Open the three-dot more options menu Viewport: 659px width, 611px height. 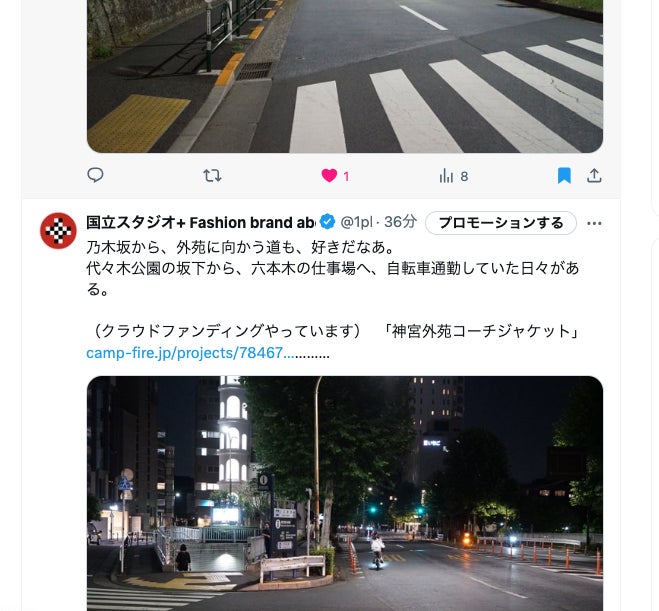coord(594,223)
